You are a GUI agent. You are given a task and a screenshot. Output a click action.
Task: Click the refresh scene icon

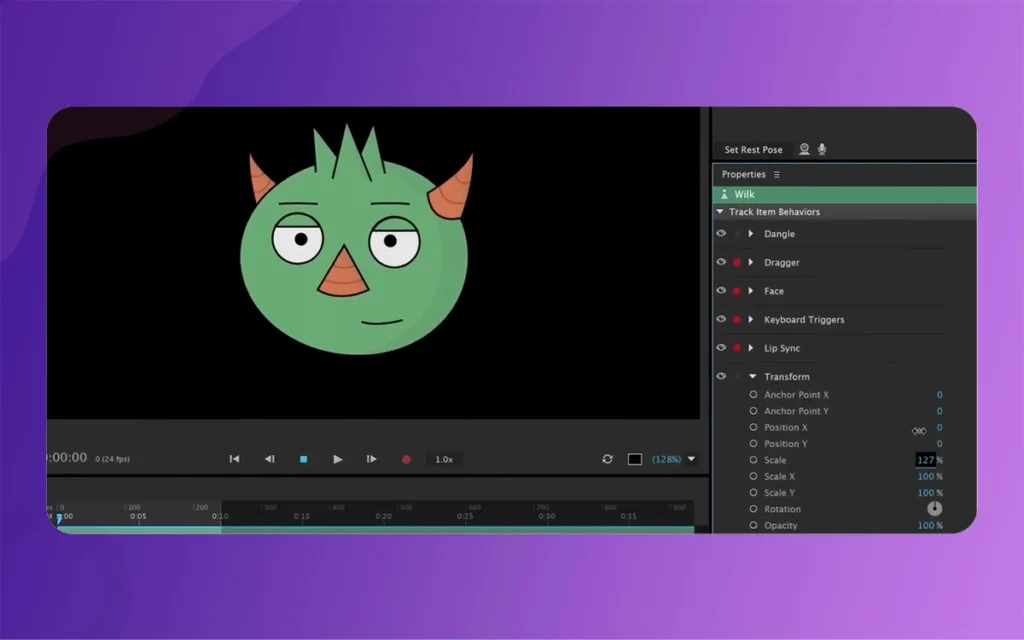point(607,459)
